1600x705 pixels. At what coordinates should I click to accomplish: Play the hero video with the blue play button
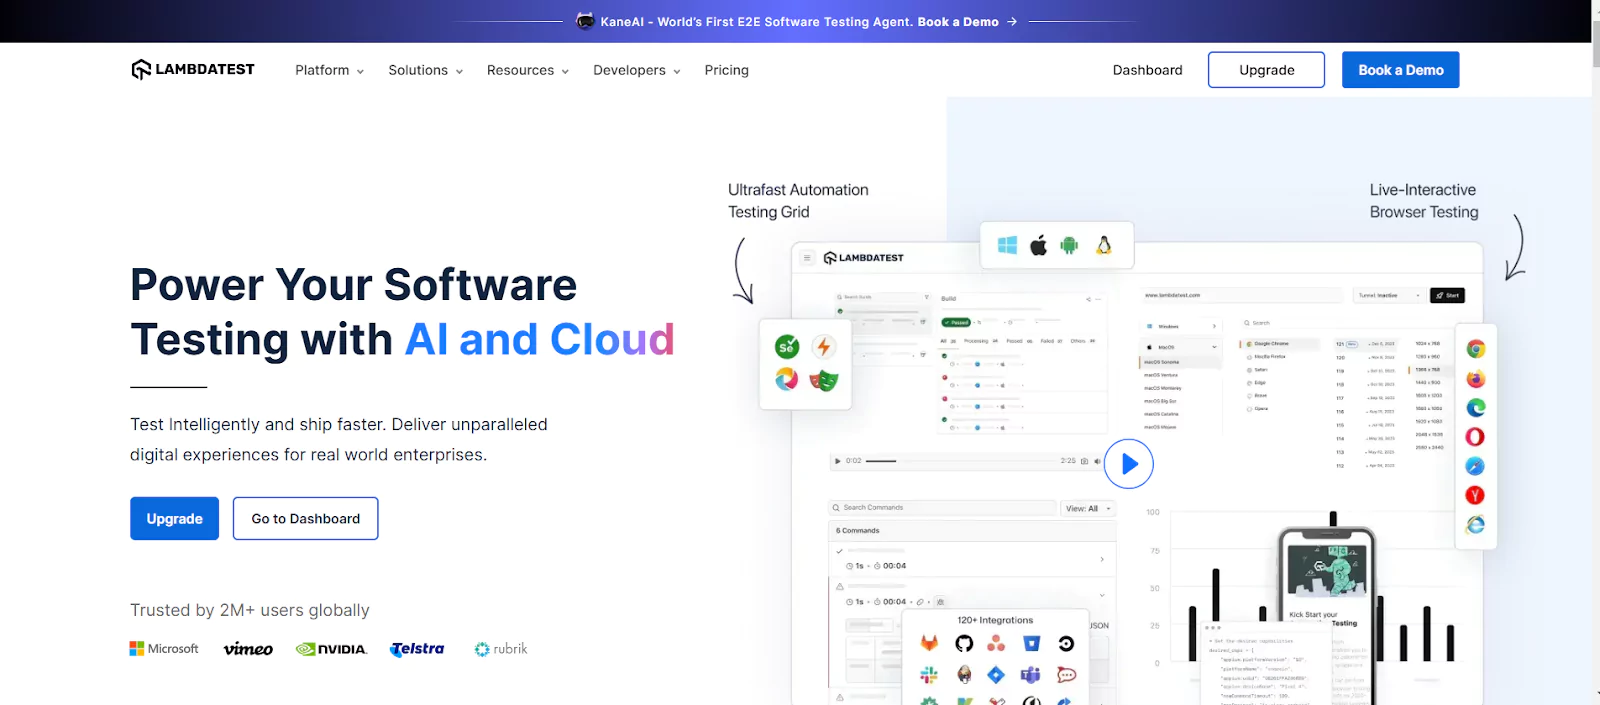1129,464
